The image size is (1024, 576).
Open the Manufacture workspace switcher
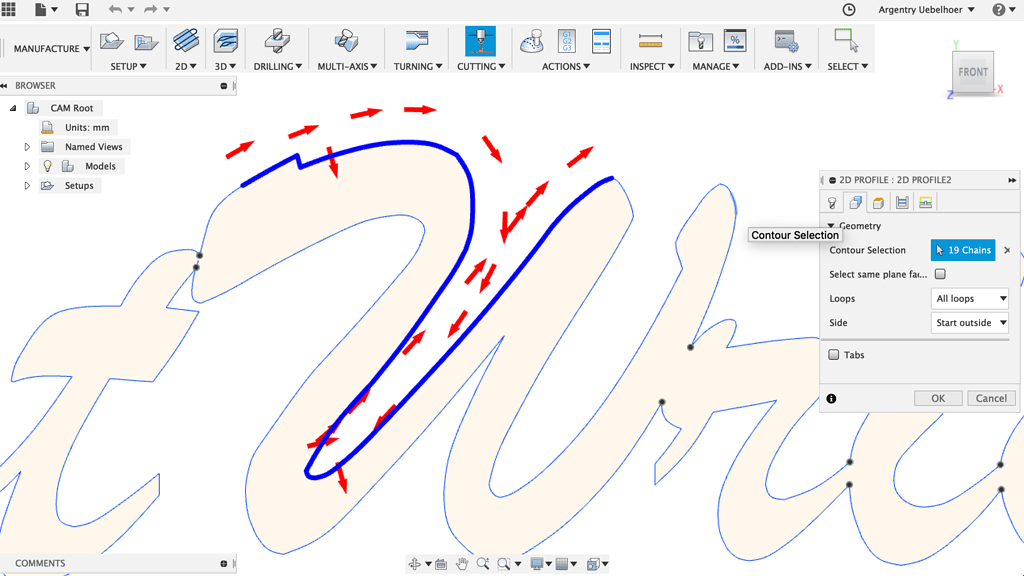coord(47,47)
